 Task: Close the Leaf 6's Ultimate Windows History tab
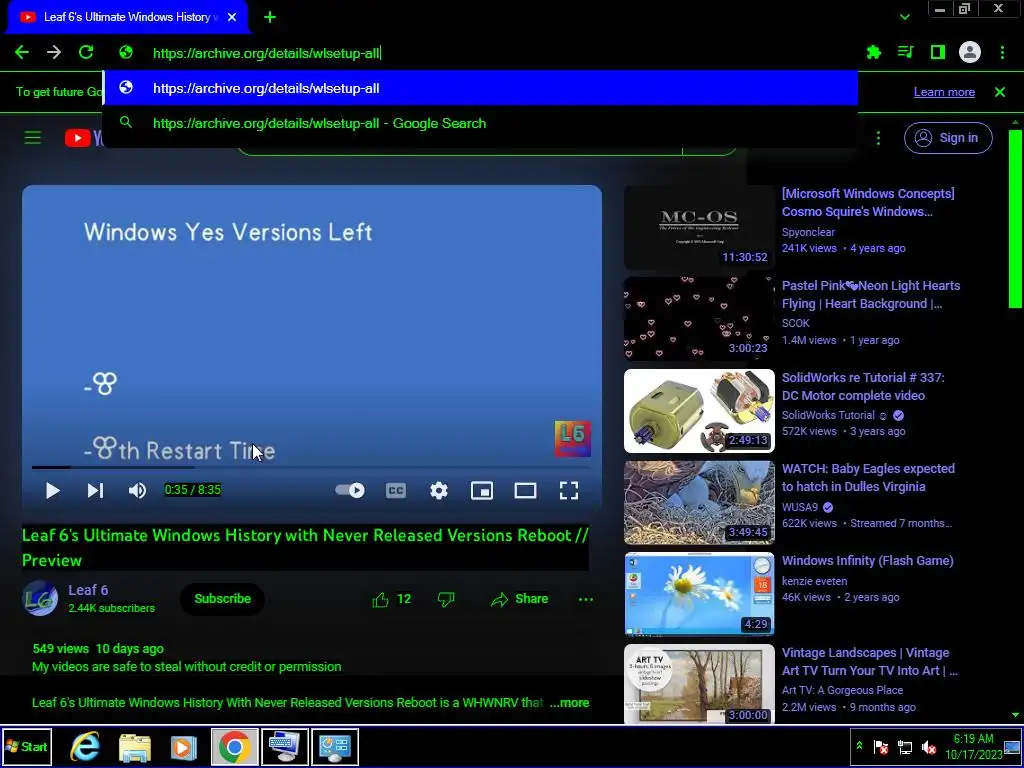point(232,18)
